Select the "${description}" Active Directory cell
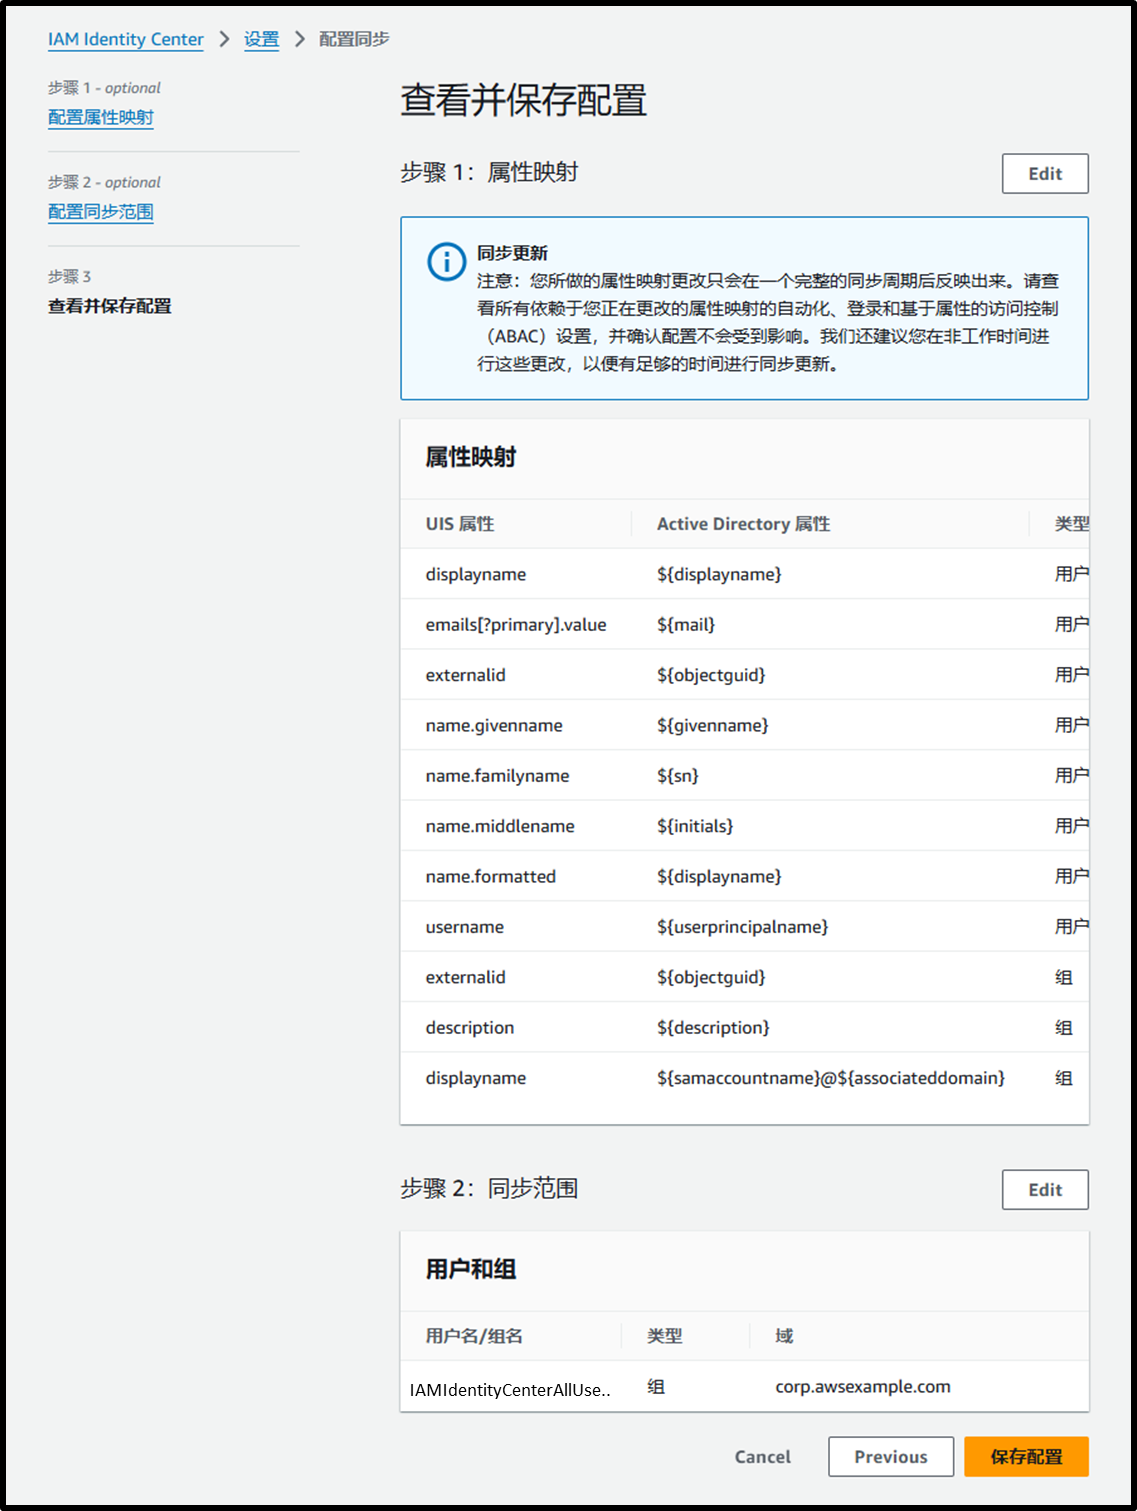 714,1028
